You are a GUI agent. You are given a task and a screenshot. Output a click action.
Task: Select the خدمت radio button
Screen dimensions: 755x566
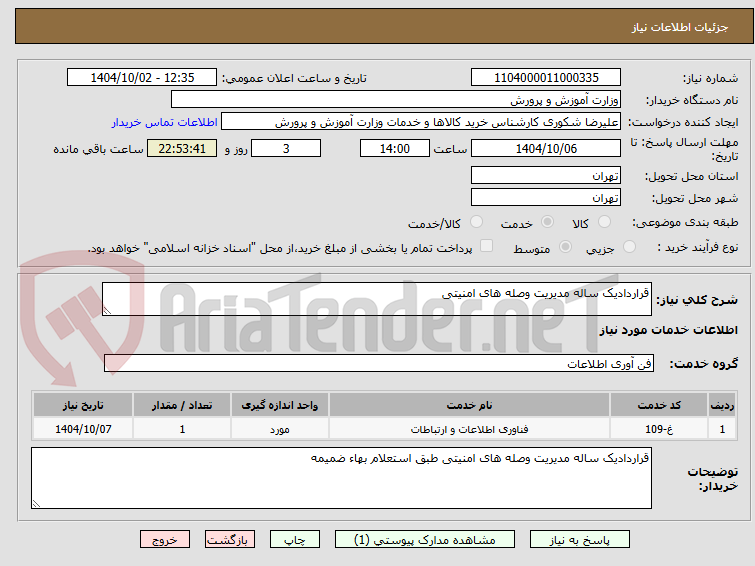pos(547,222)
